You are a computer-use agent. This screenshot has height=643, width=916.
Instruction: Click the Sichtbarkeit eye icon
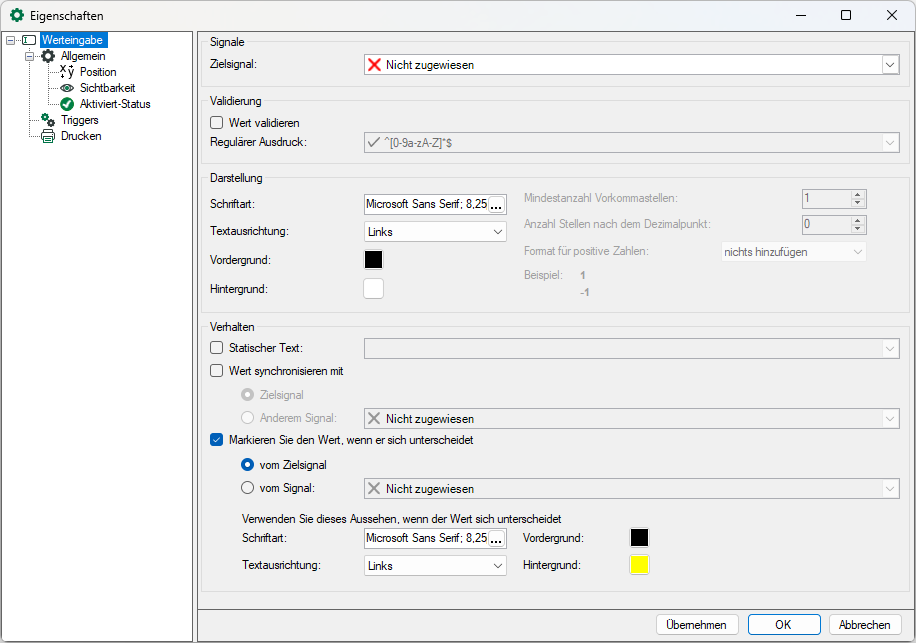click(67, 88)
